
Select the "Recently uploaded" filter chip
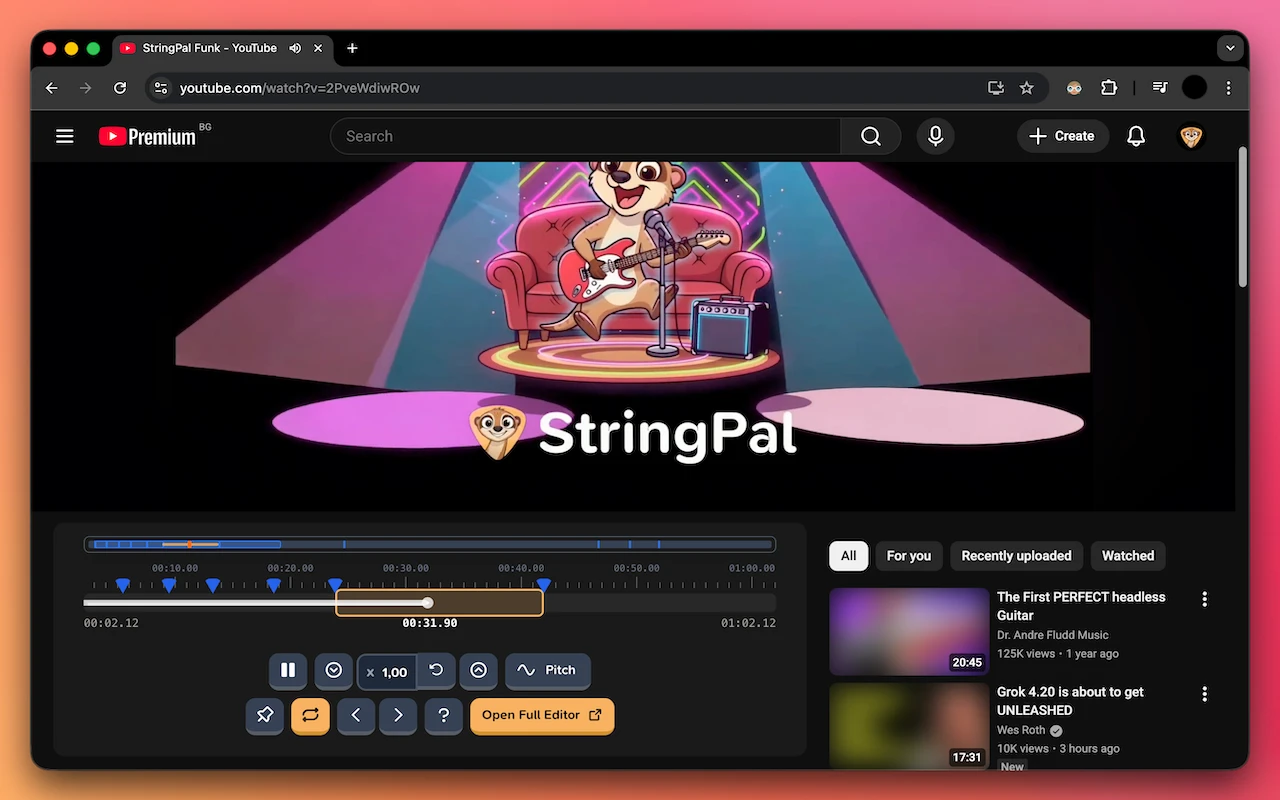tap(1016, 556)
